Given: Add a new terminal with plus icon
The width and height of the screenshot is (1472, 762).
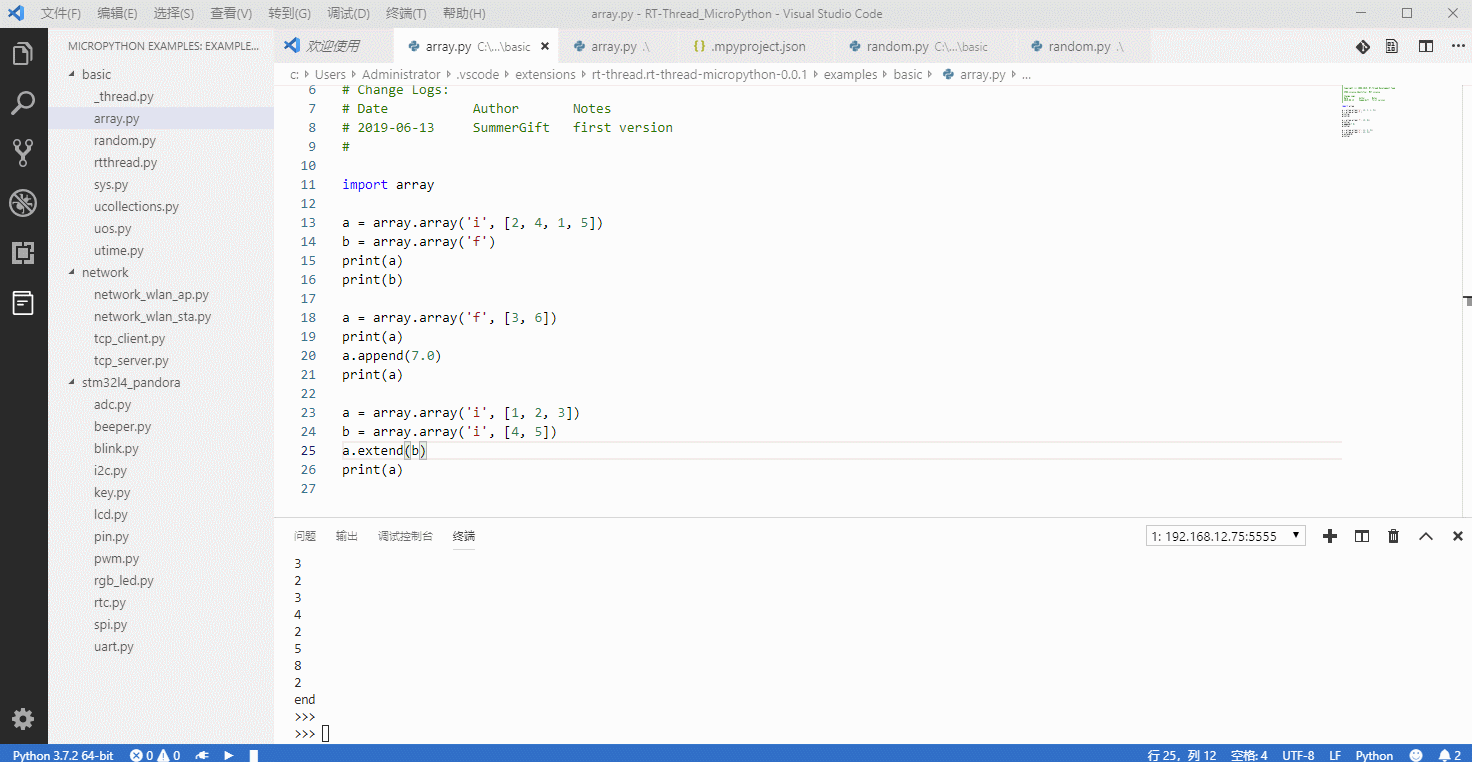Looking at the screenshot, I should 1330,535.
